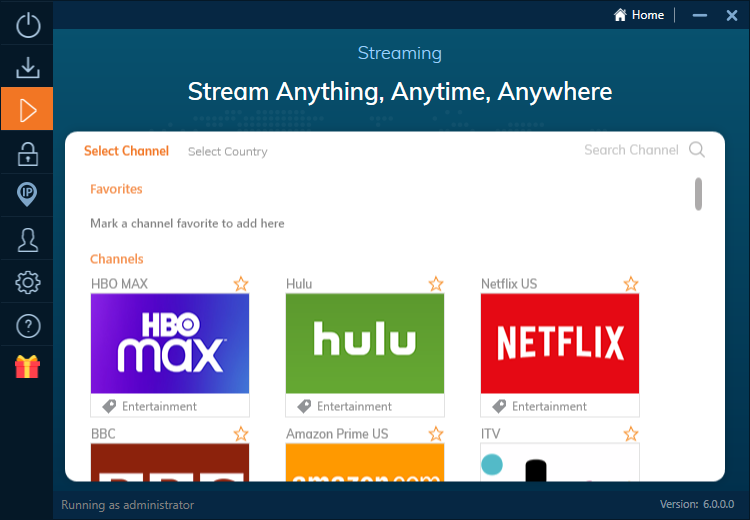Click the 'Running as administrator' status text
This screenshot has height=520, width=750.
click(x=128, y=505)
